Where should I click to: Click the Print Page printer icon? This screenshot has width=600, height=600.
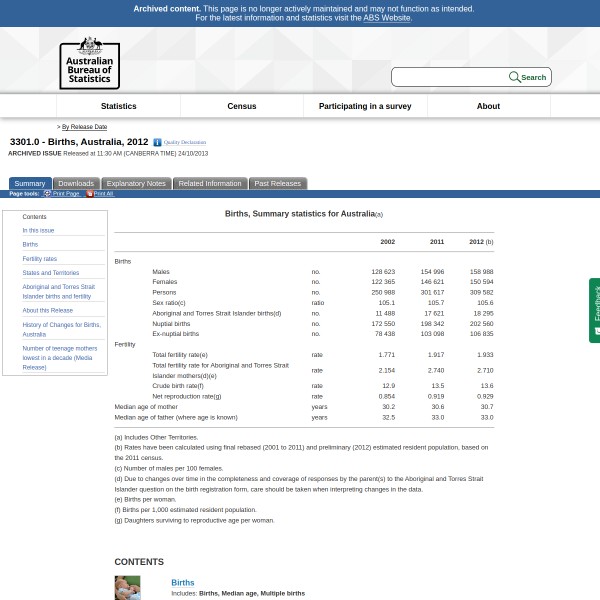[x=47, y=194]
